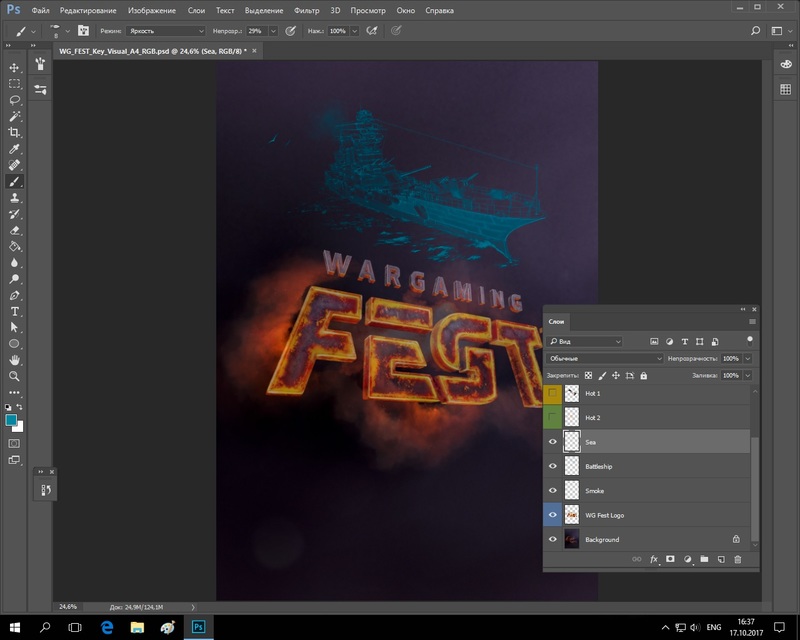Click the brush opacity percentage field
Viewport: 800px width, 640px height.
point(257,31)
